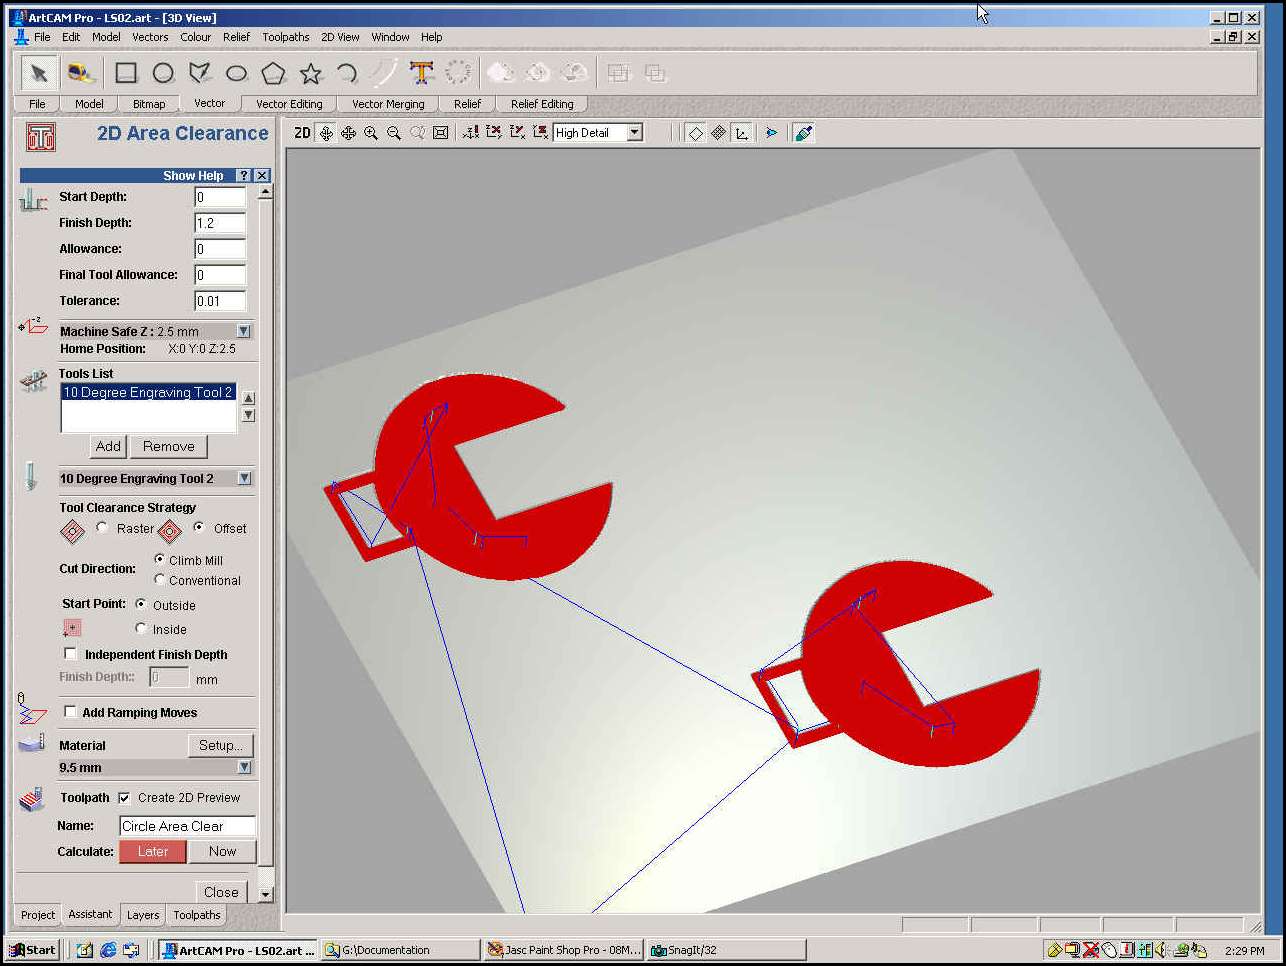This screenshot has width=1286, height=966.
Task: Select Climb Mill cut direction
Action: tap(160, 560)
